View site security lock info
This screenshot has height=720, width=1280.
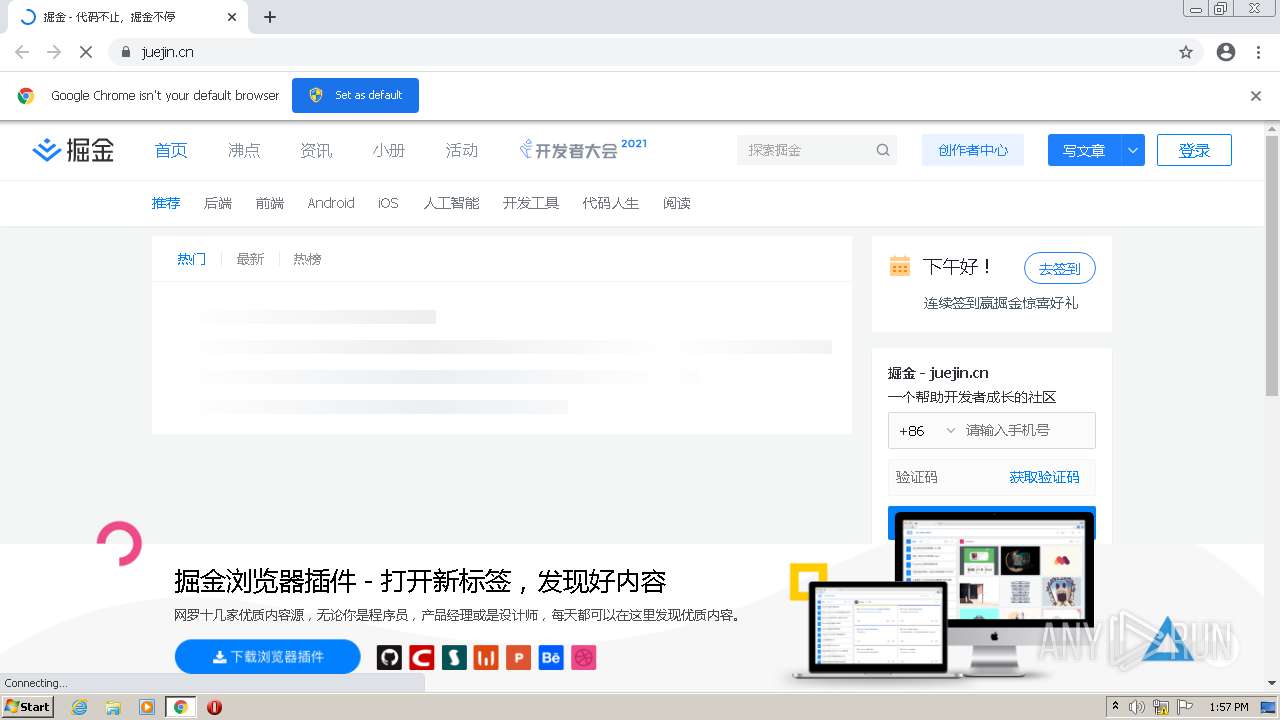pyautogui.click(x=126, y=52)
